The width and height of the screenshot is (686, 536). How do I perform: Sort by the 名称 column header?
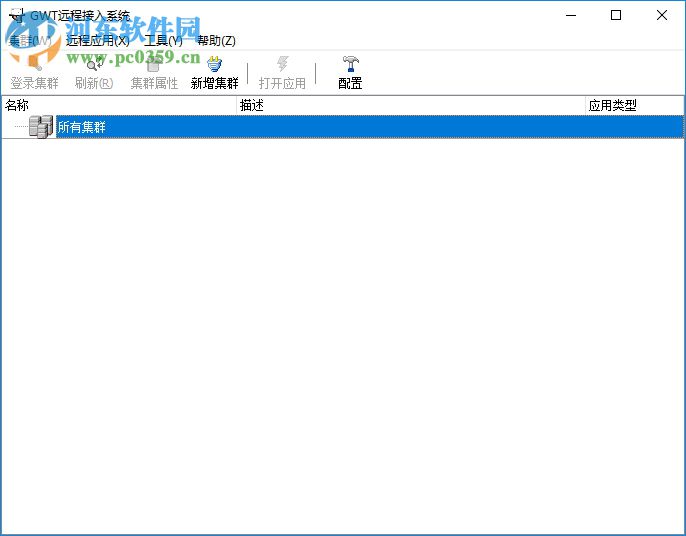[x=119, y=105]
